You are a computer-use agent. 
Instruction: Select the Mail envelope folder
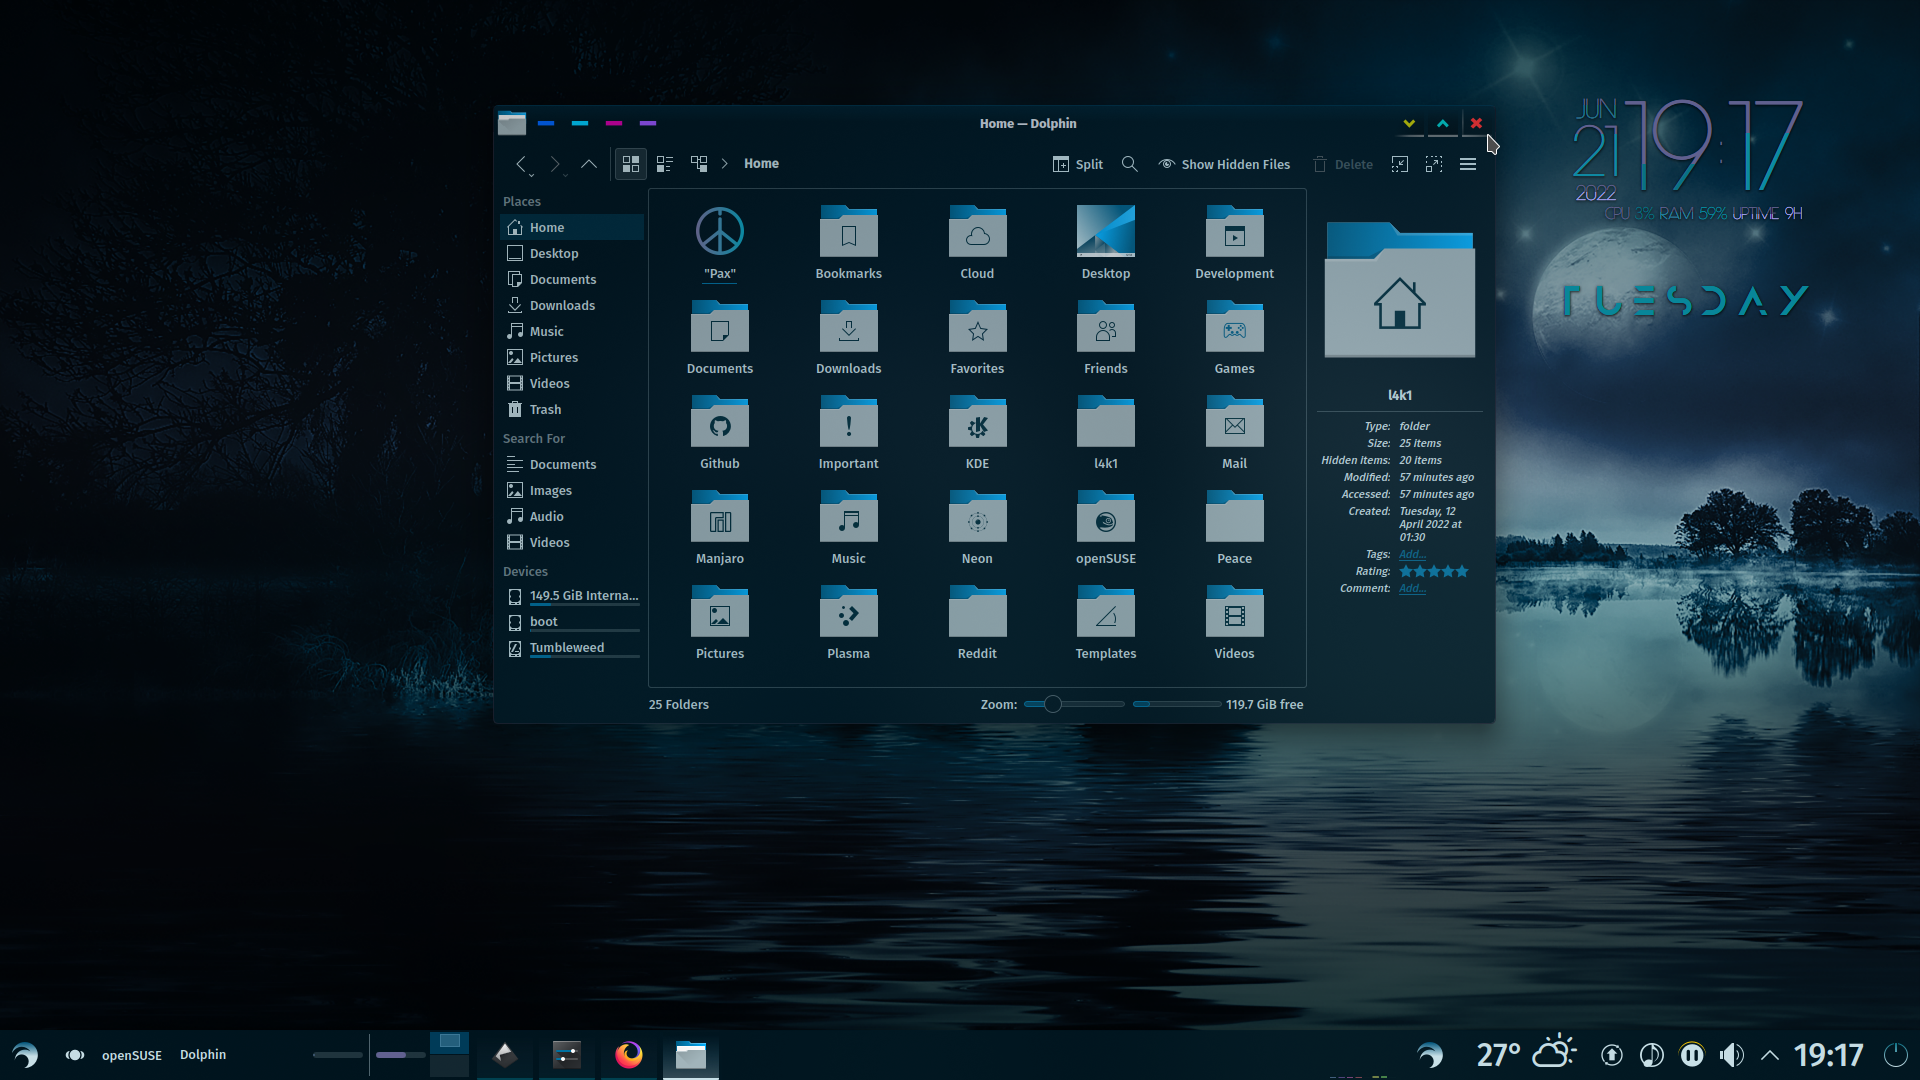click(x=1234, y=422)
